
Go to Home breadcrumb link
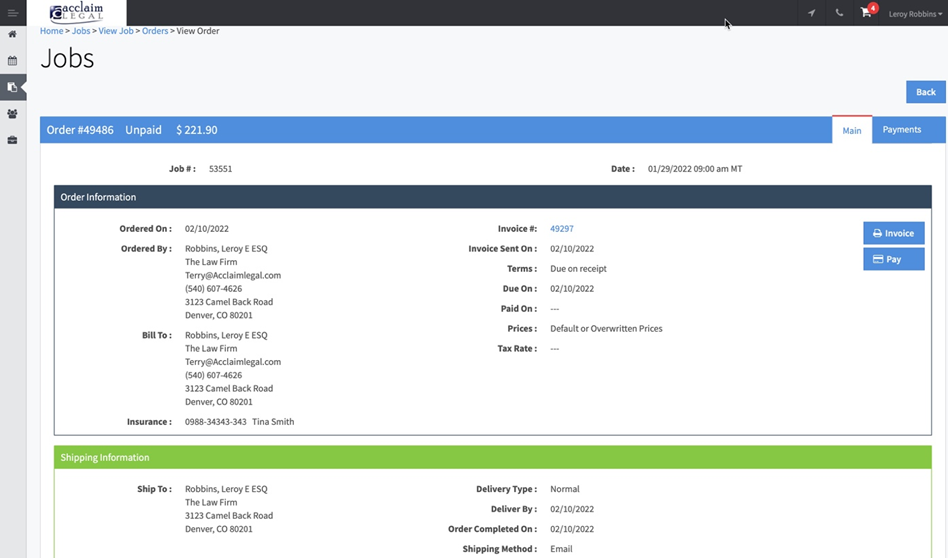click(51, 31)
